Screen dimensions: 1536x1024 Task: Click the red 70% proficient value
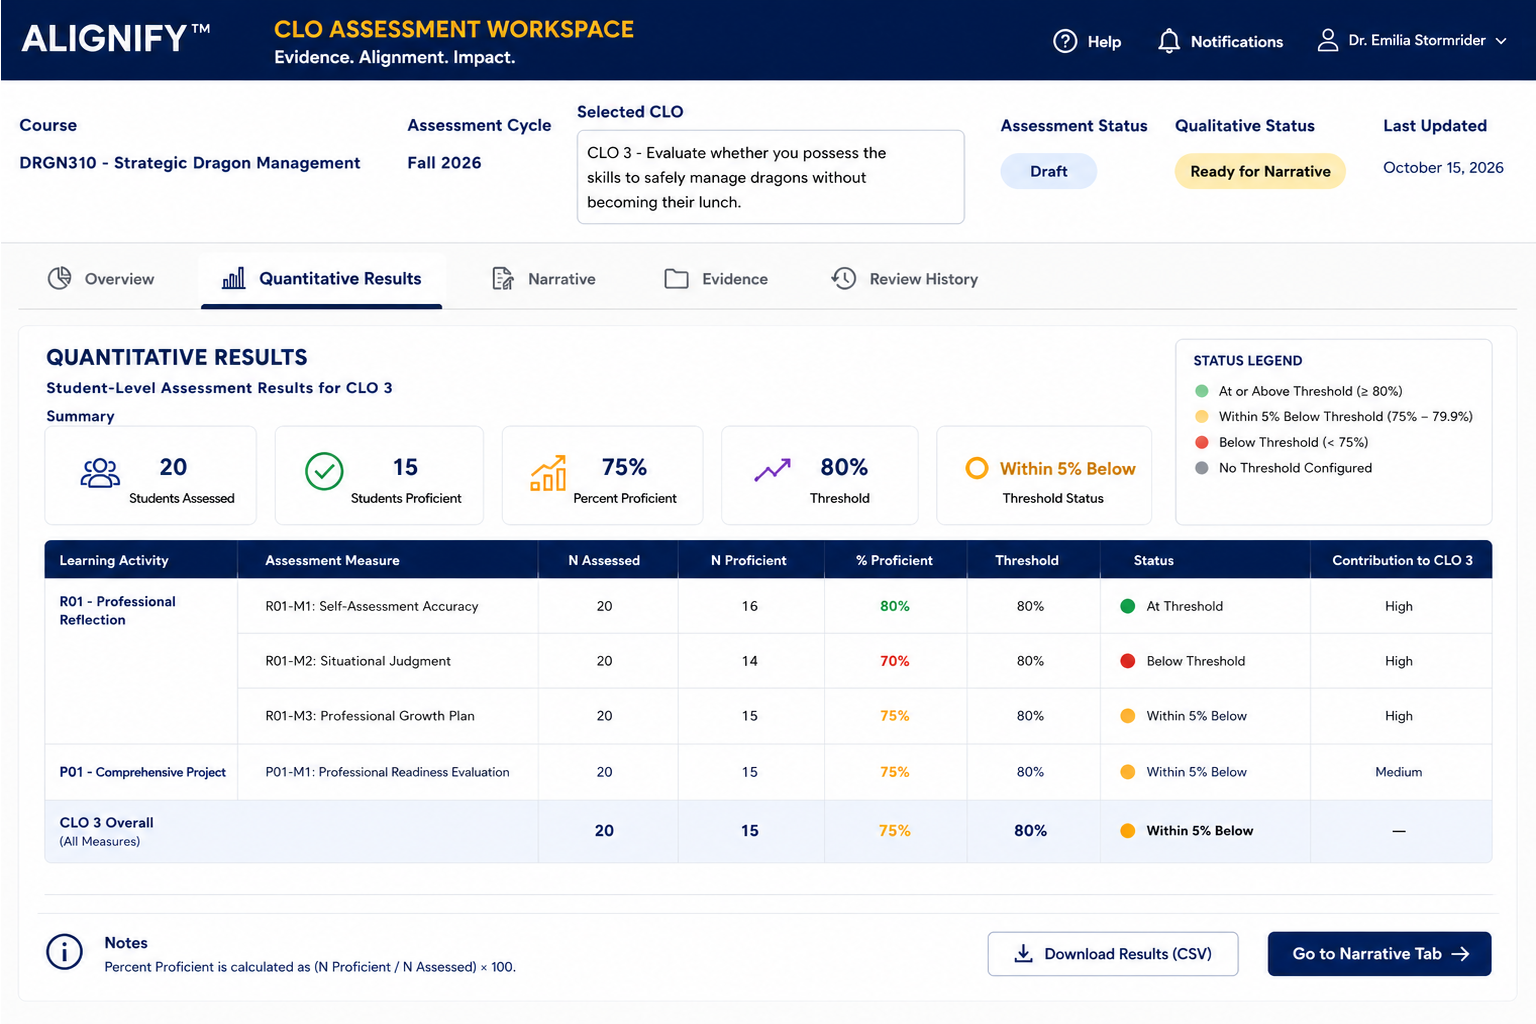(x=895, y=661)
